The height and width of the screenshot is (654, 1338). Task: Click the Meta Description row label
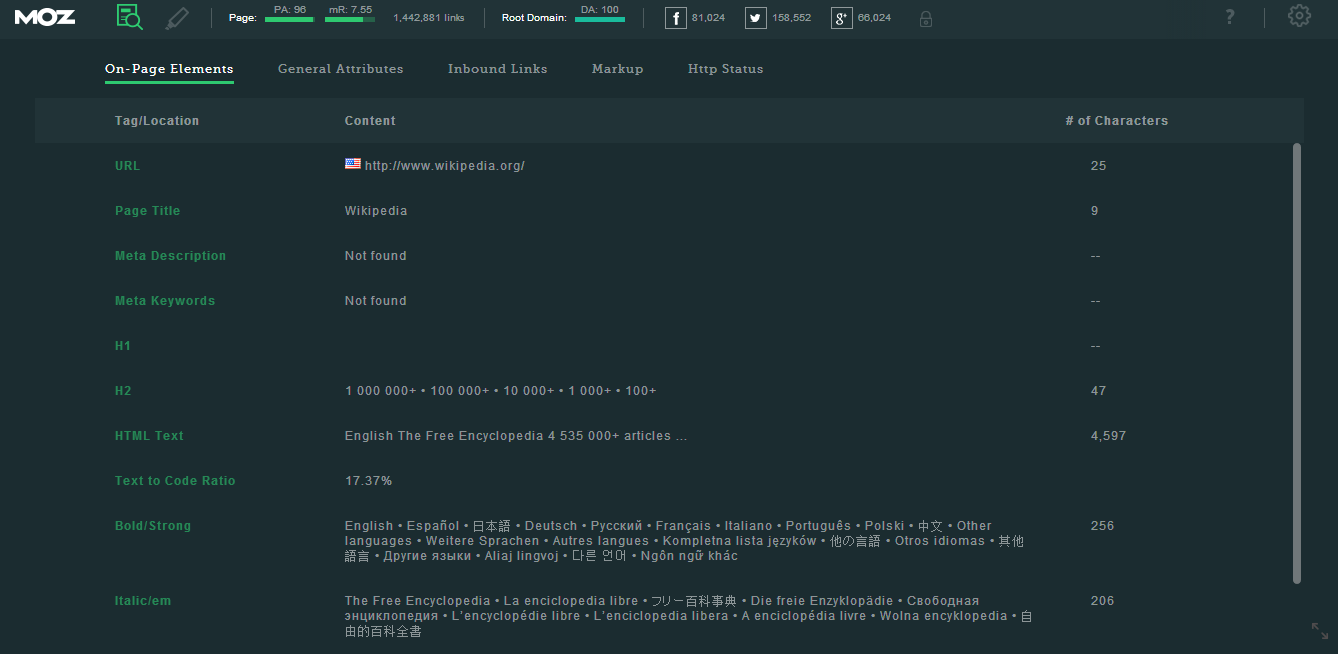point(171,256)
